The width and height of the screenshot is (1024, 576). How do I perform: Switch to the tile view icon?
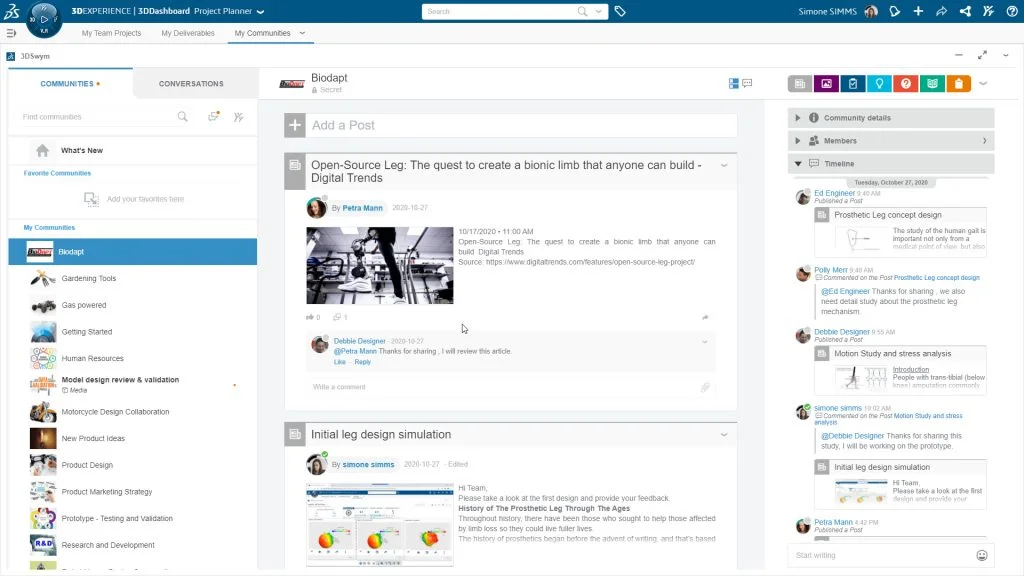click(x=733, y=83)
